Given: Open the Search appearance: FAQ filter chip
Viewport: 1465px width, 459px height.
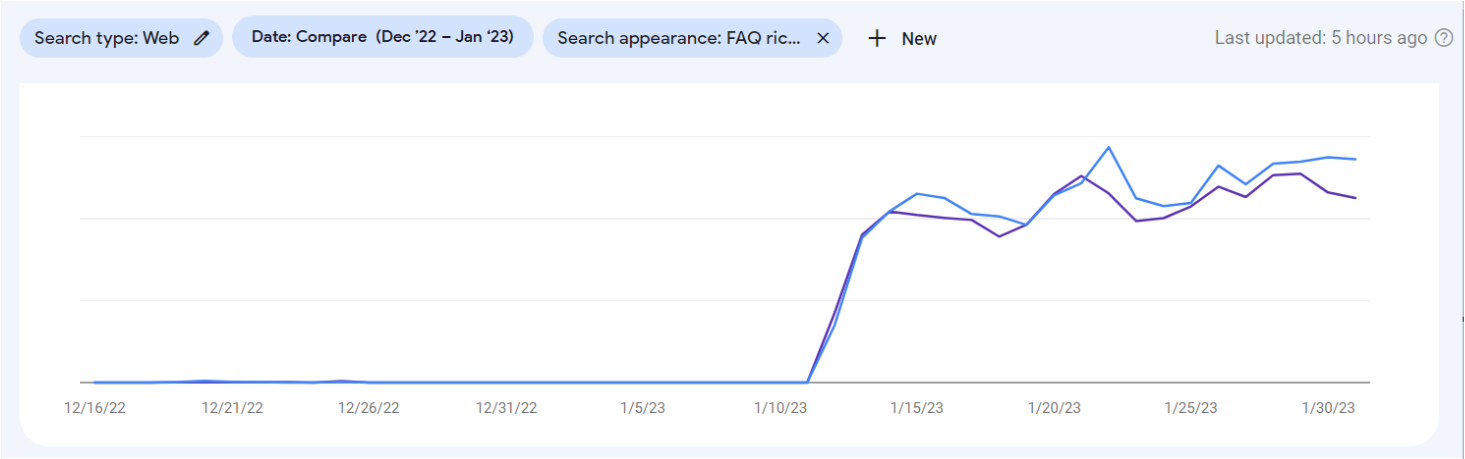Looking at the screenshot, I should click(x=692, y=38).
